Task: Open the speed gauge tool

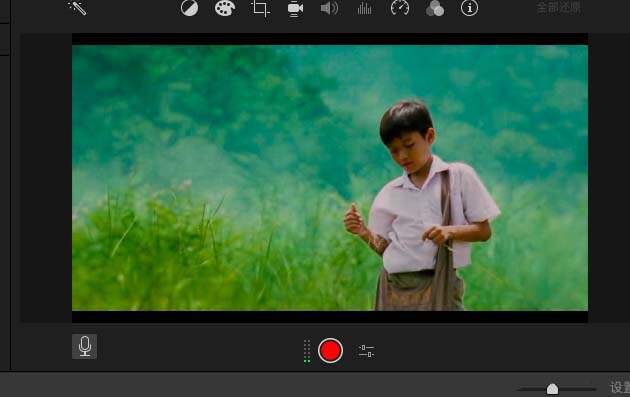Action: [x=400, y=8]
